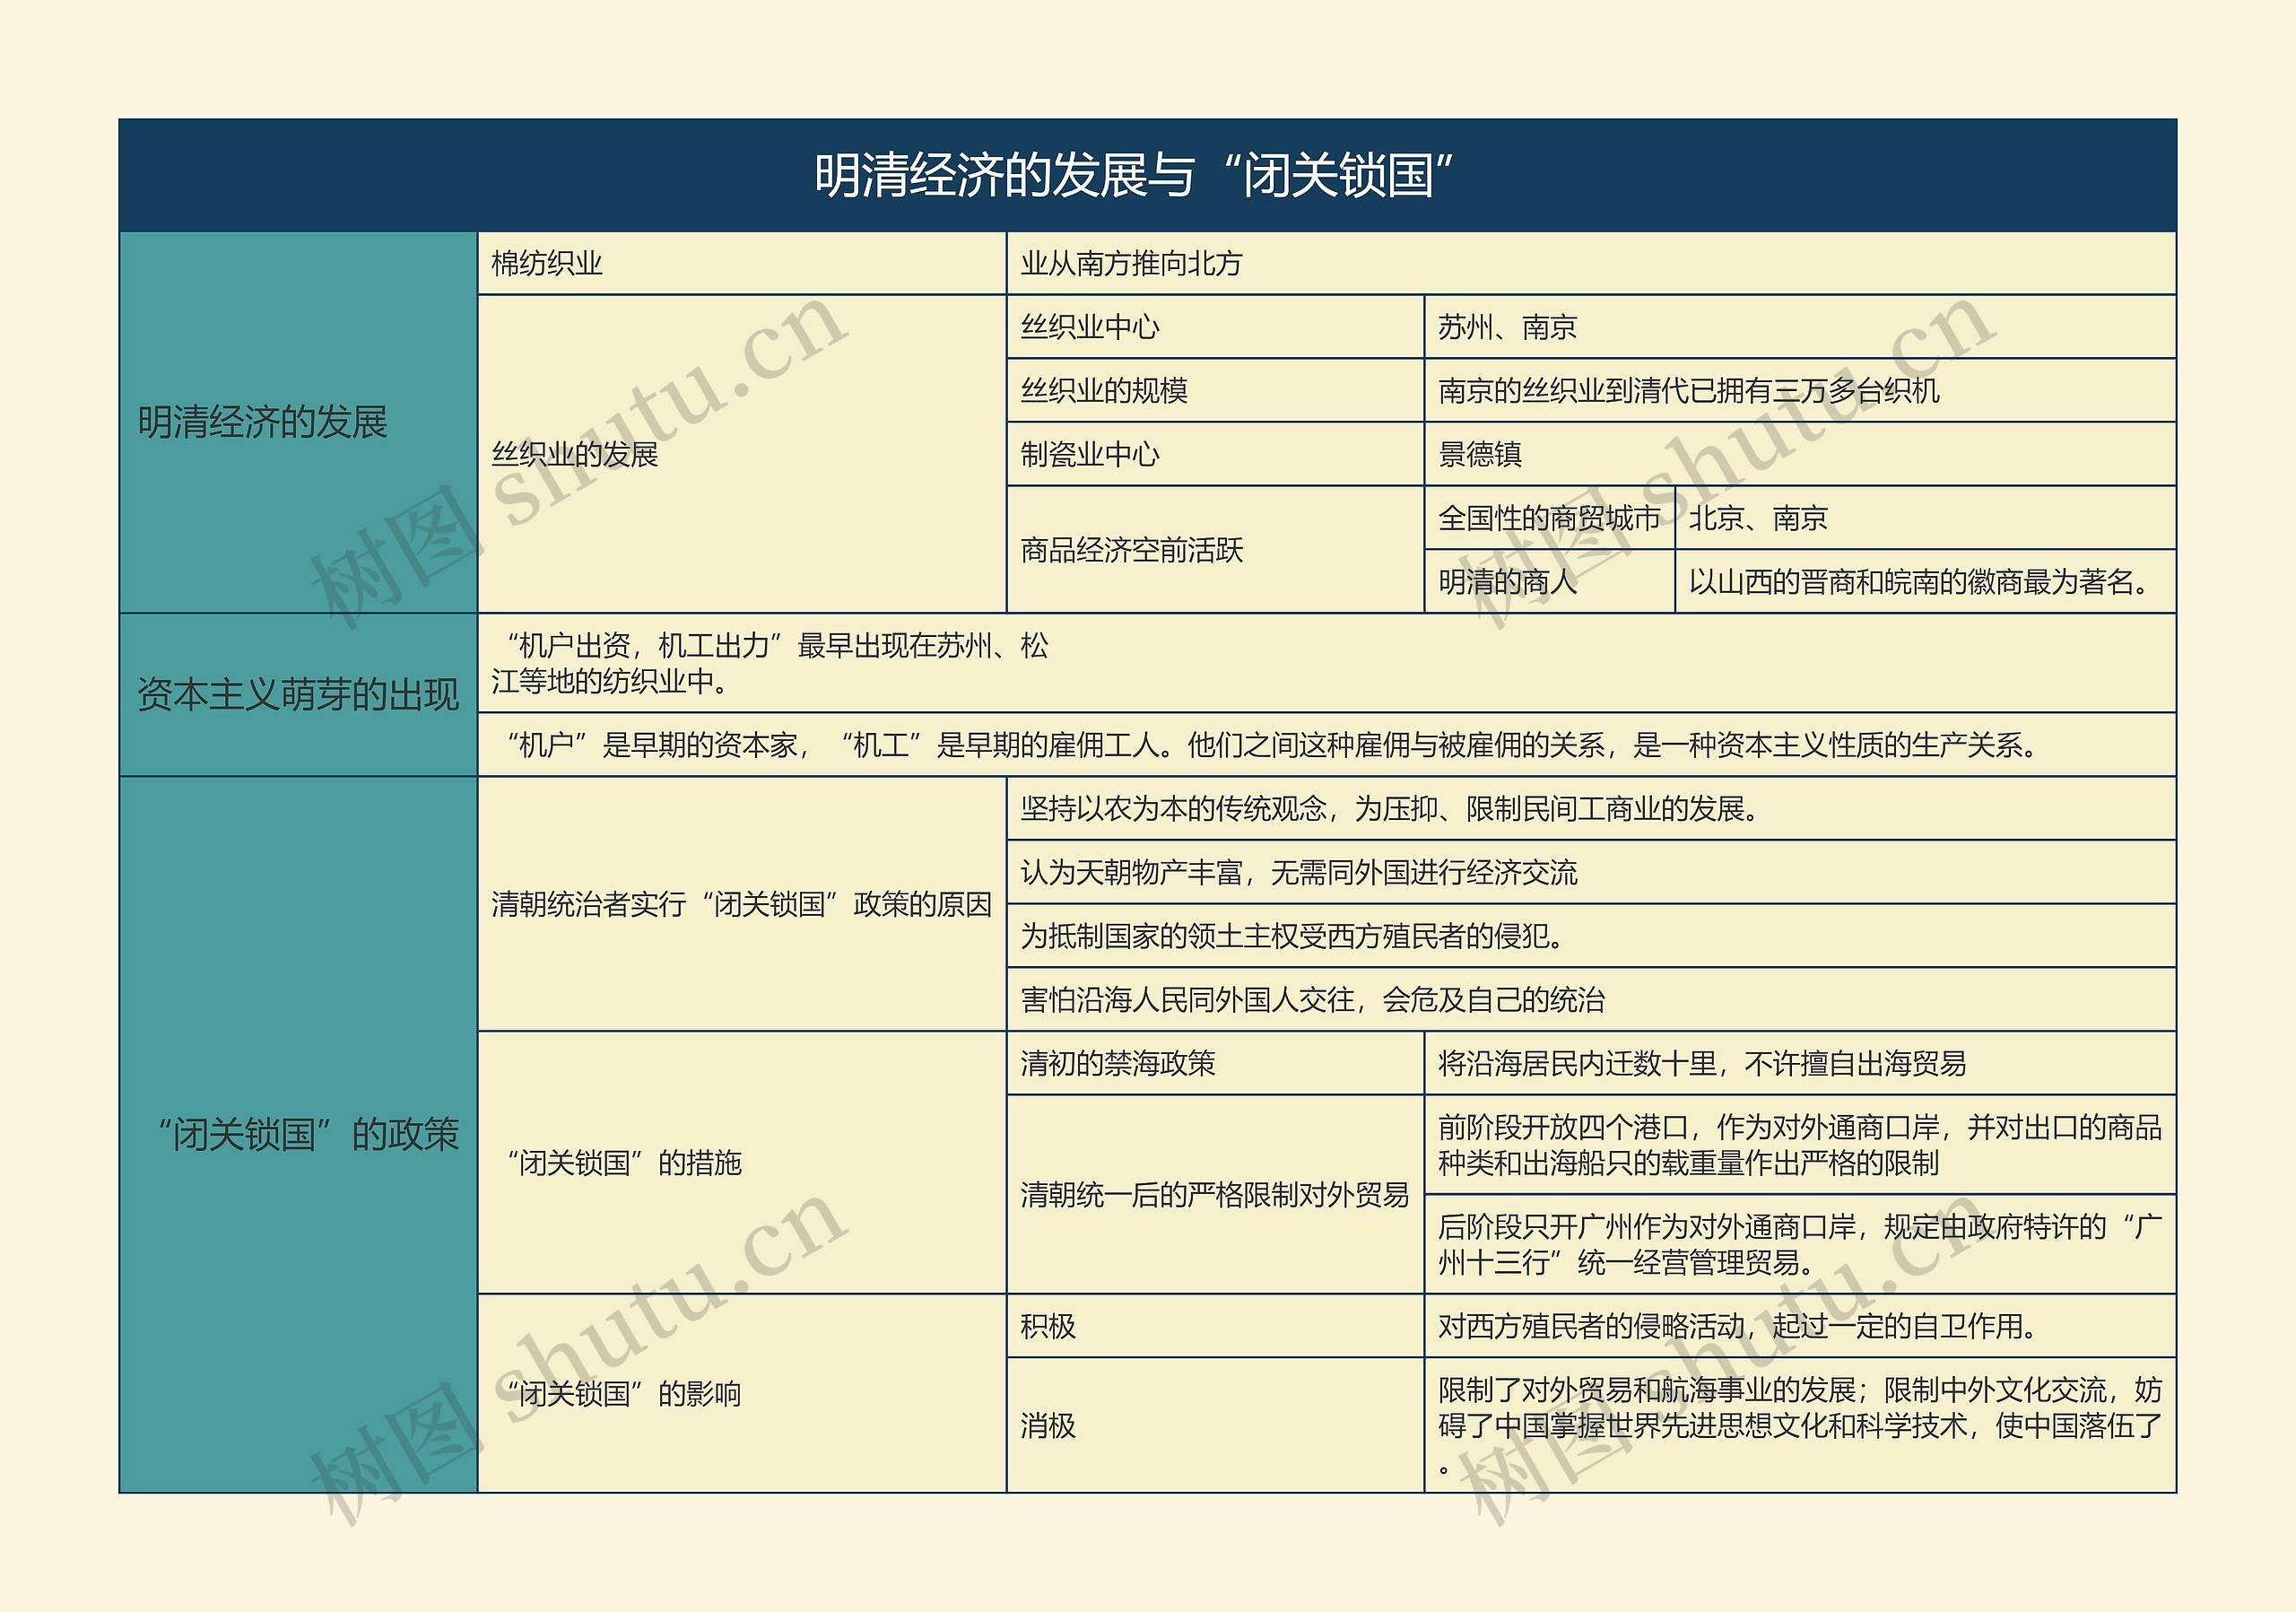Click the 清初的禁海政策 cell
The height and width of the screenshot is (1612, 2296).
point(1215,1063)
